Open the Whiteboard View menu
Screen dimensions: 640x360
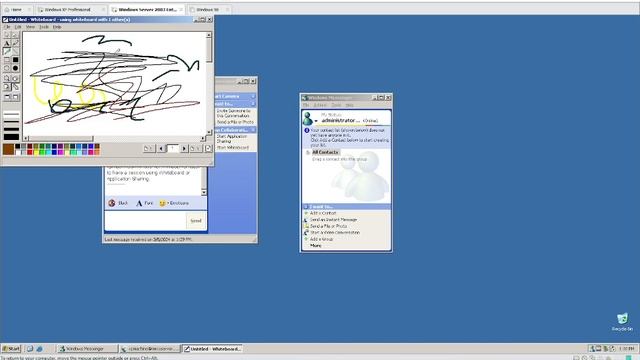[30, 27]
